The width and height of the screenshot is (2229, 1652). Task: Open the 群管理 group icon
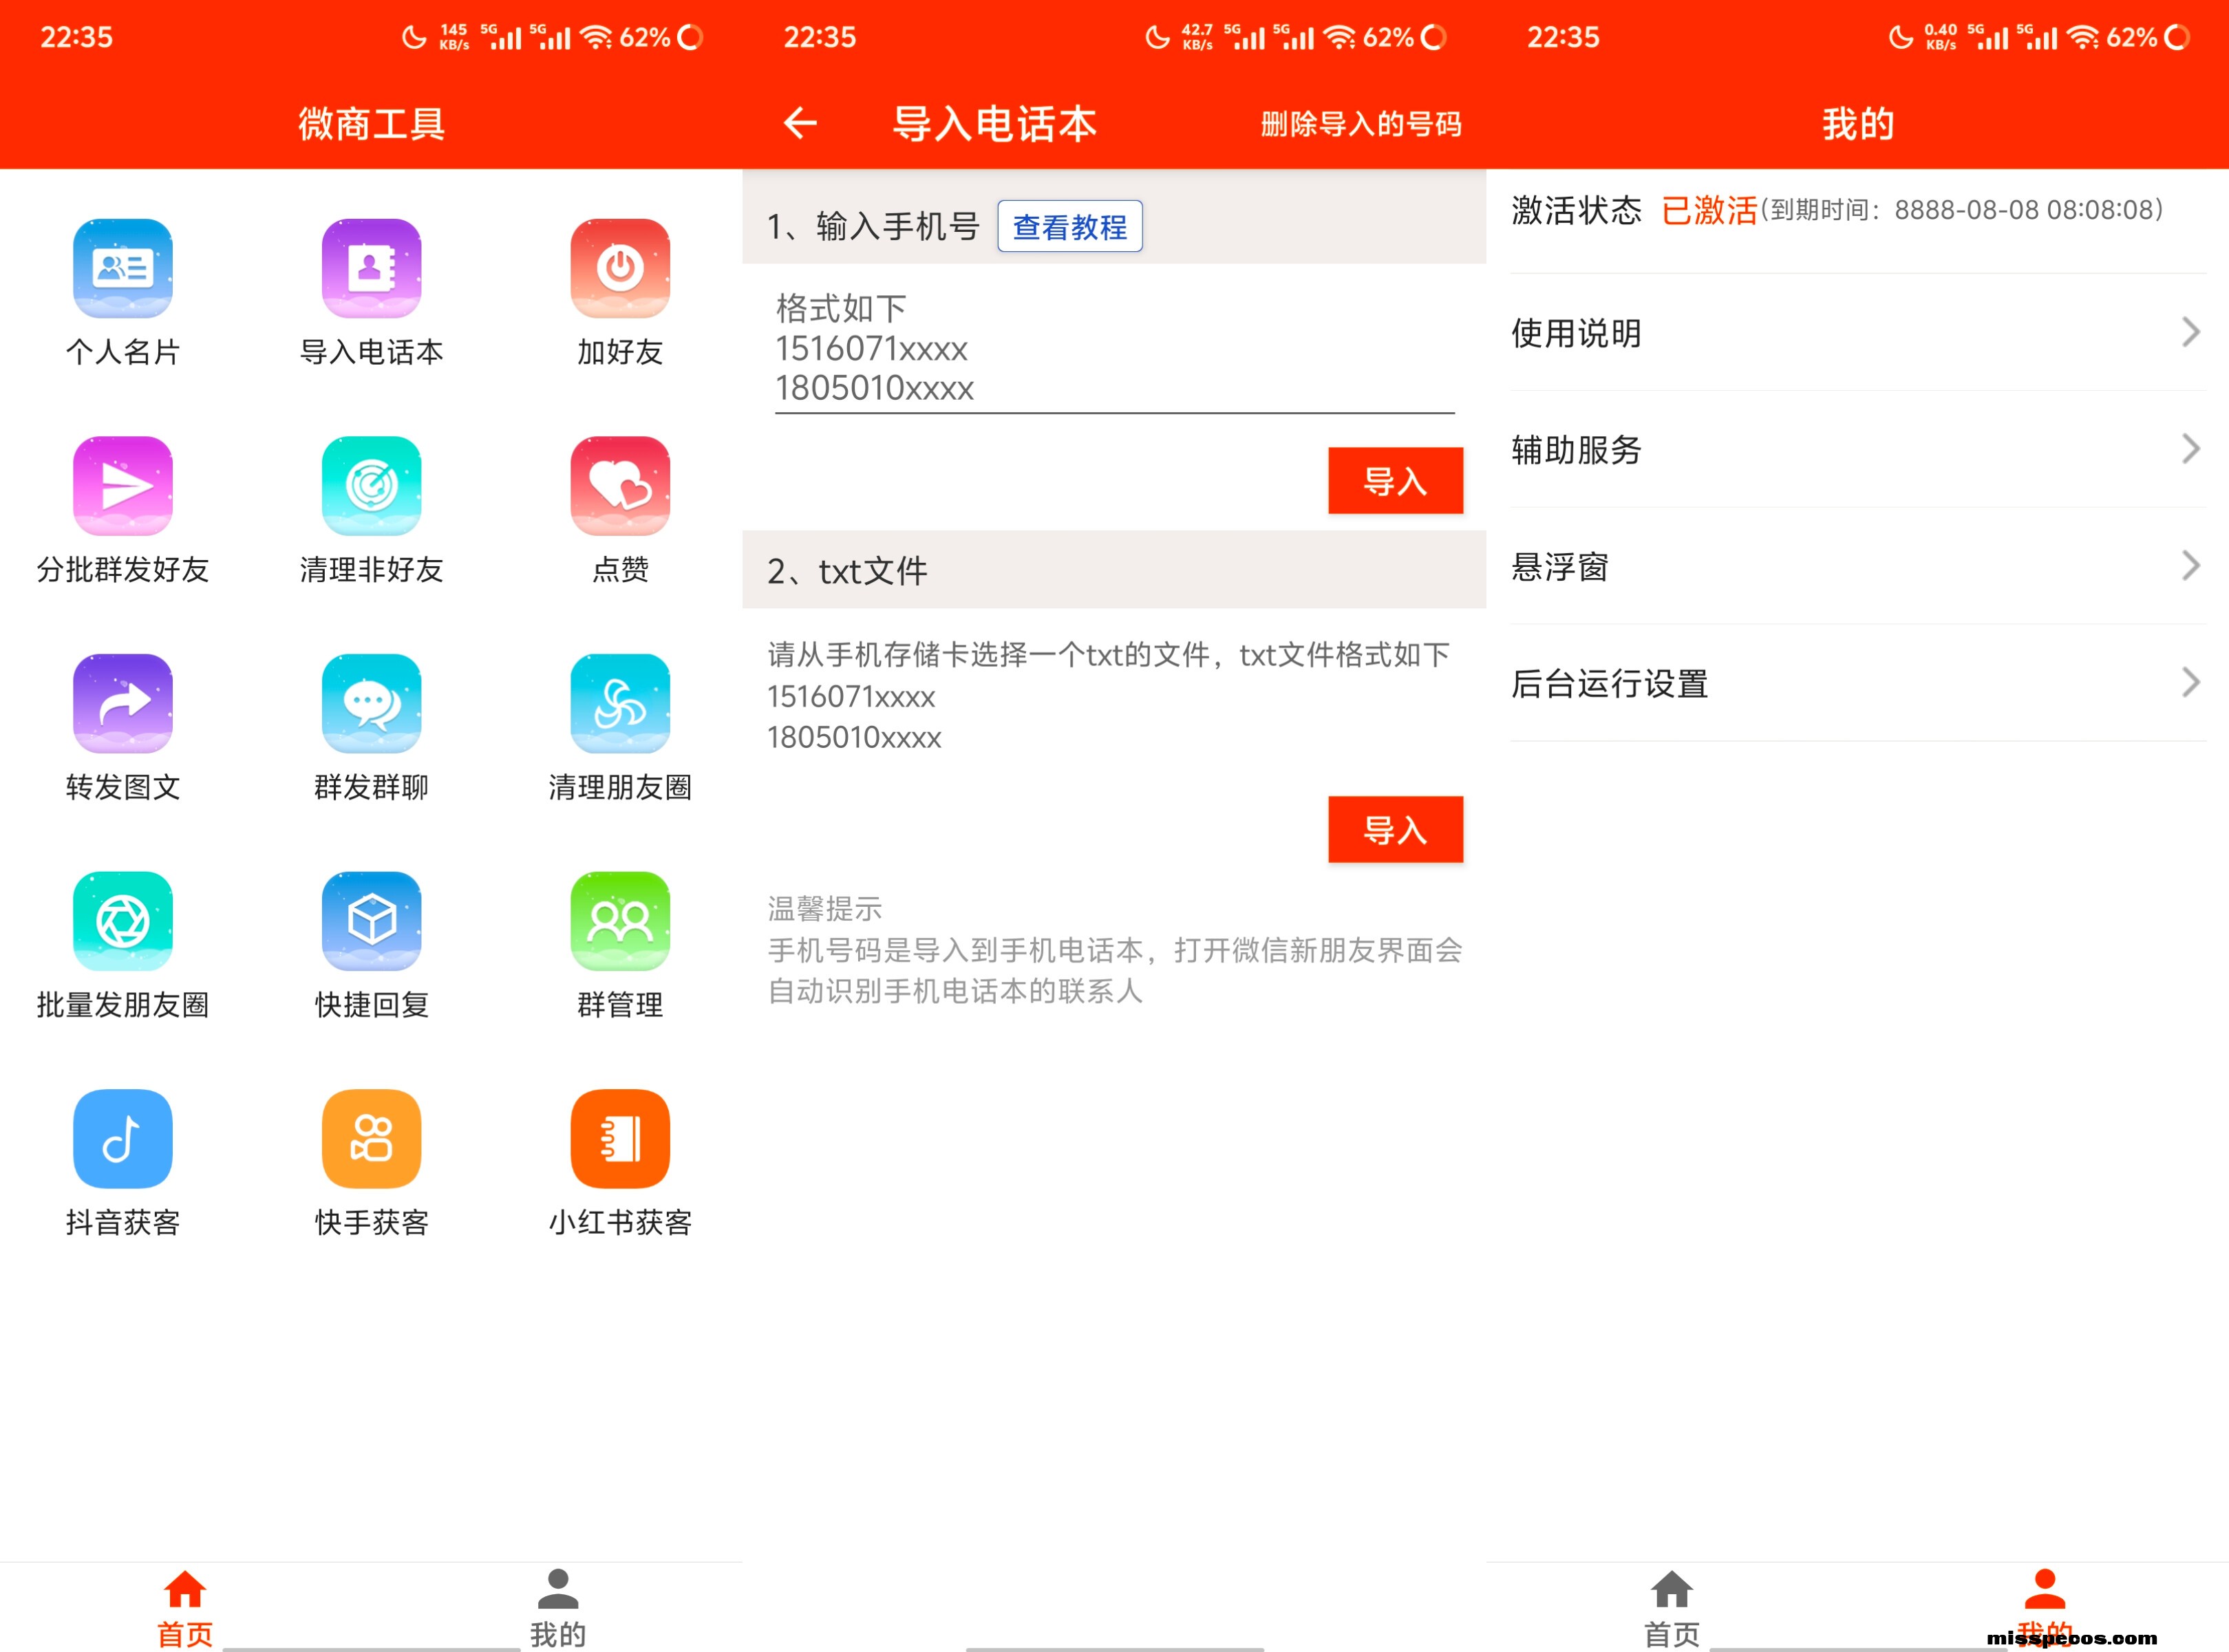point(620,921)
